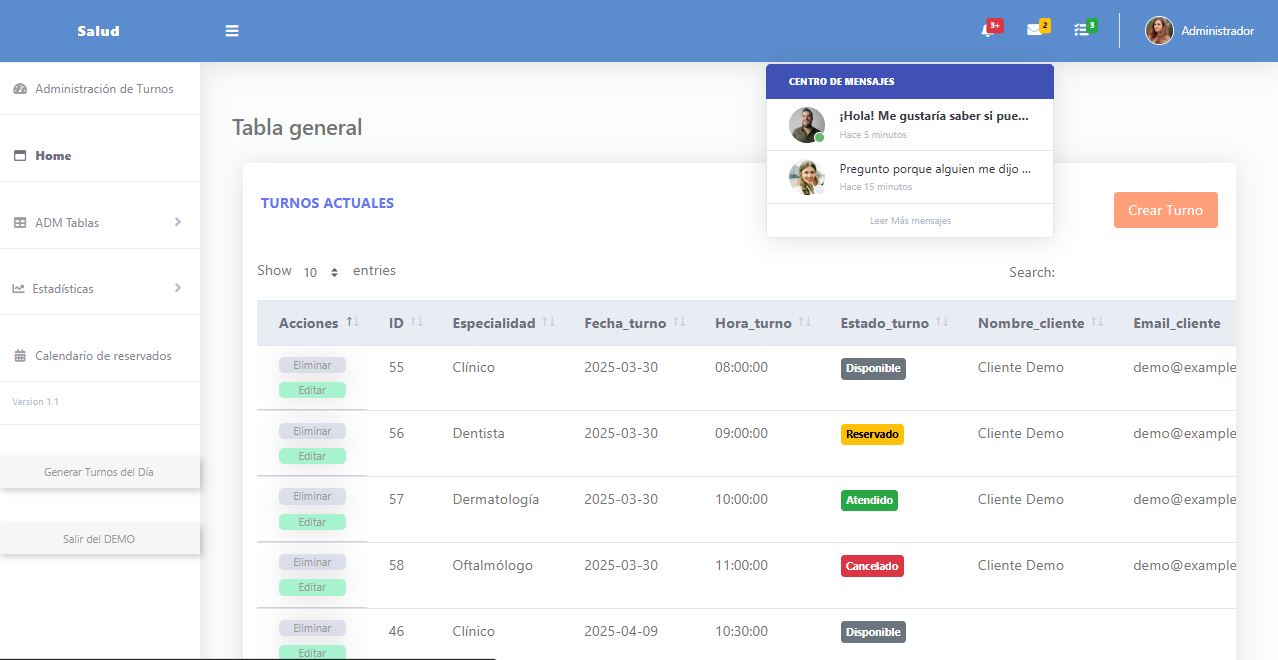Screen dimensions: 1278x660
Task: Open the Show entries count dropdown
Action: pyautogui.click(x=321, y=272)
